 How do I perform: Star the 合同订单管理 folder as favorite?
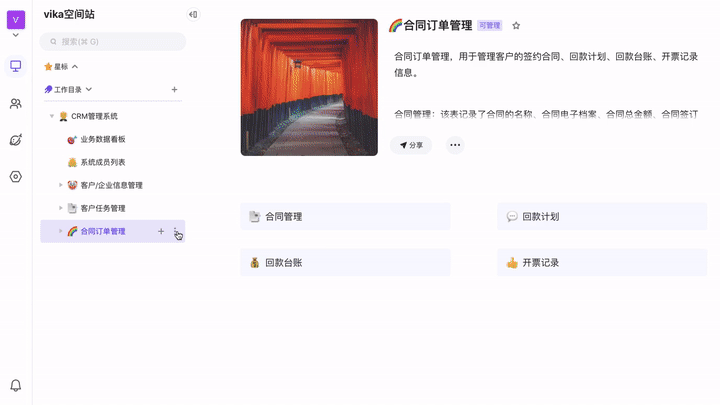point(516,26)
